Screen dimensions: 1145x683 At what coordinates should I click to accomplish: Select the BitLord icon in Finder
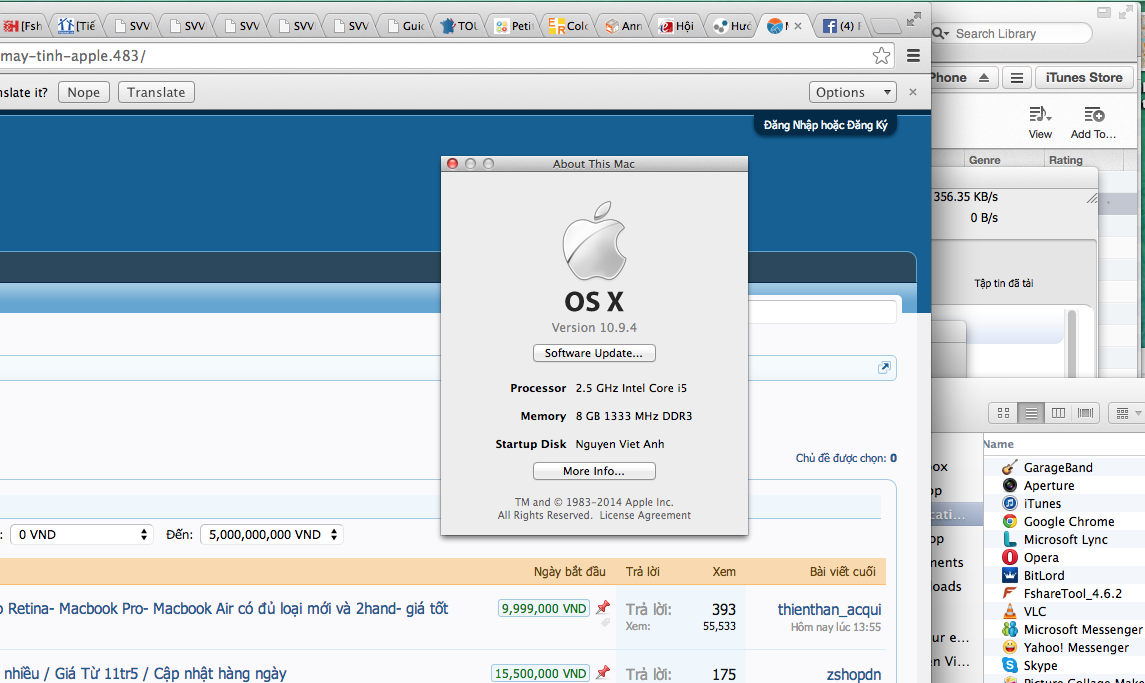pyautogui.click(x=1010, y=576)
